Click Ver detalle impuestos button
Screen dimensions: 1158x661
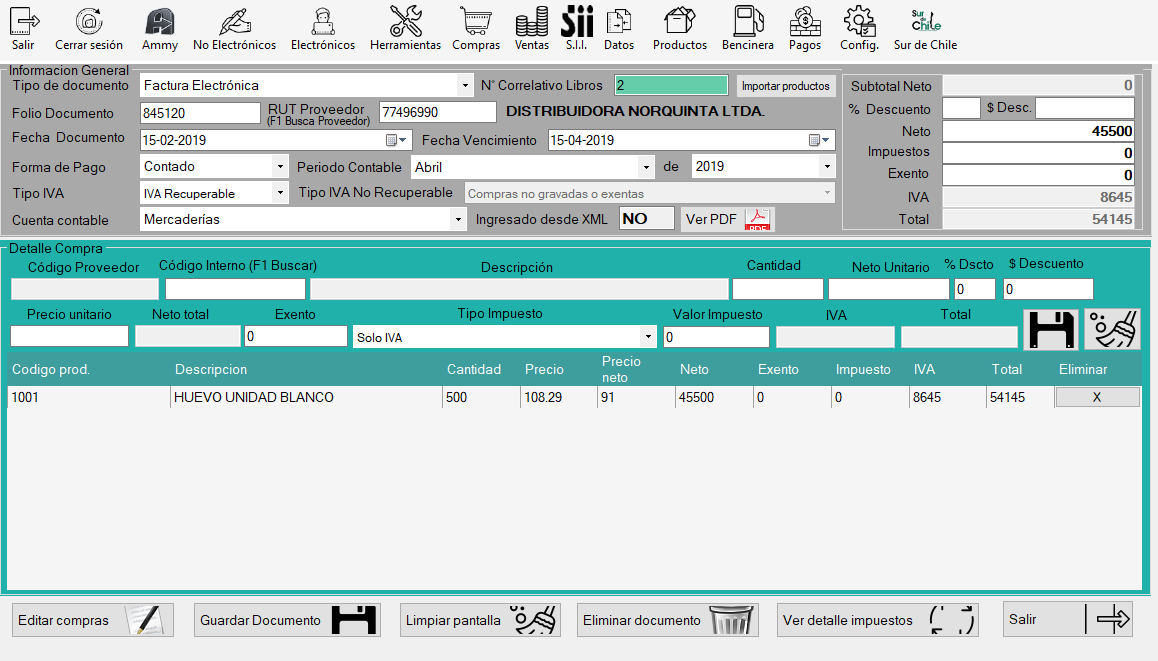point(878,620)
